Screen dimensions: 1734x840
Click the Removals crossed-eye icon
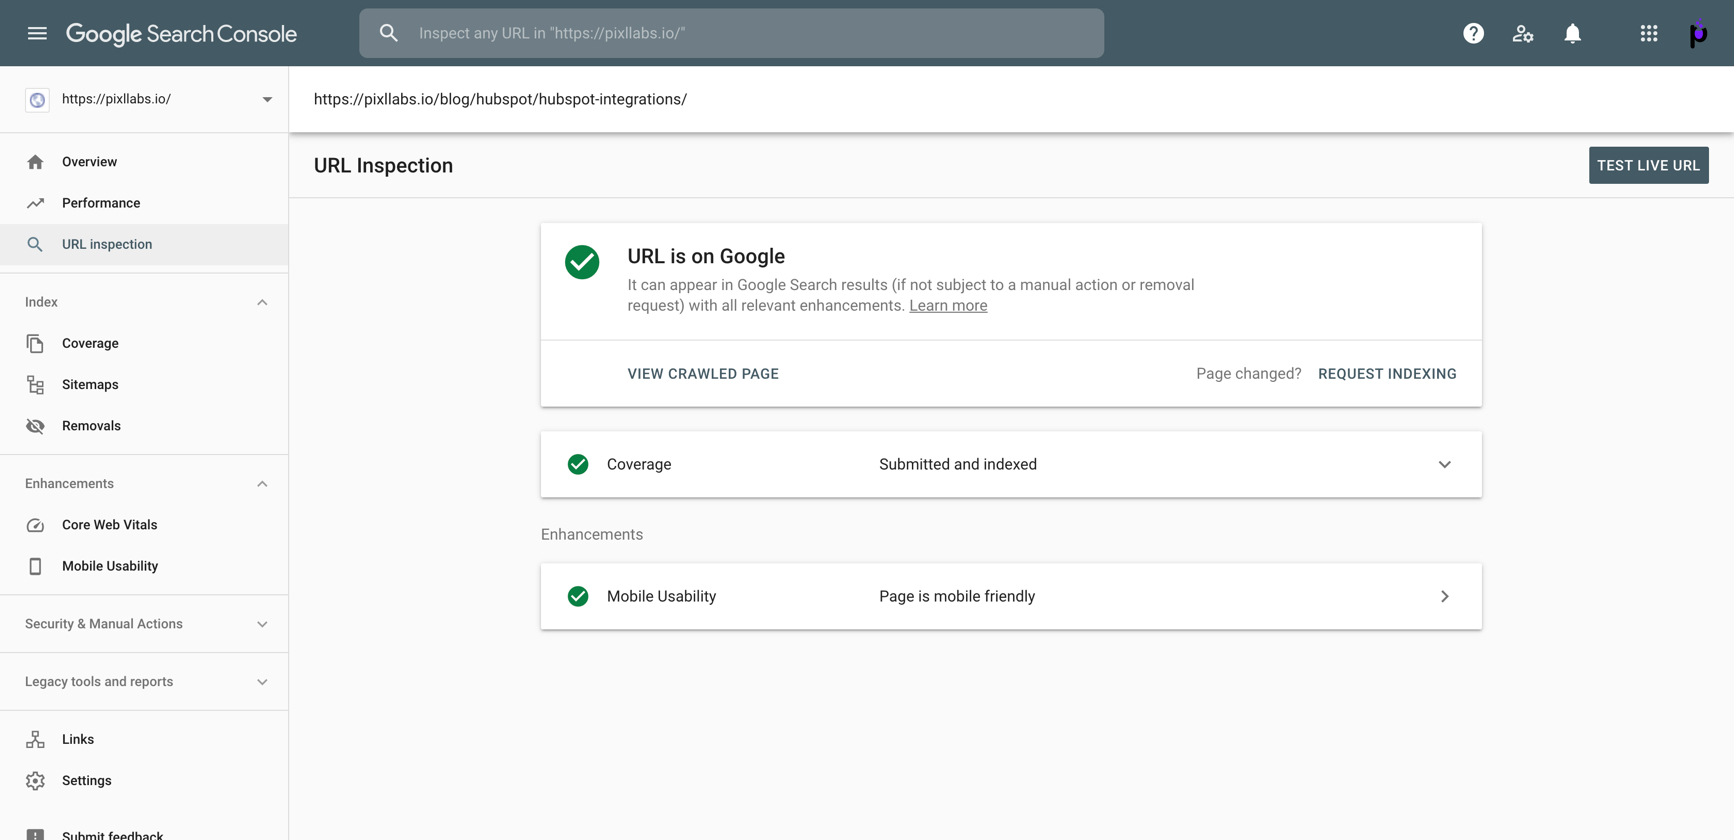[35, 426]
